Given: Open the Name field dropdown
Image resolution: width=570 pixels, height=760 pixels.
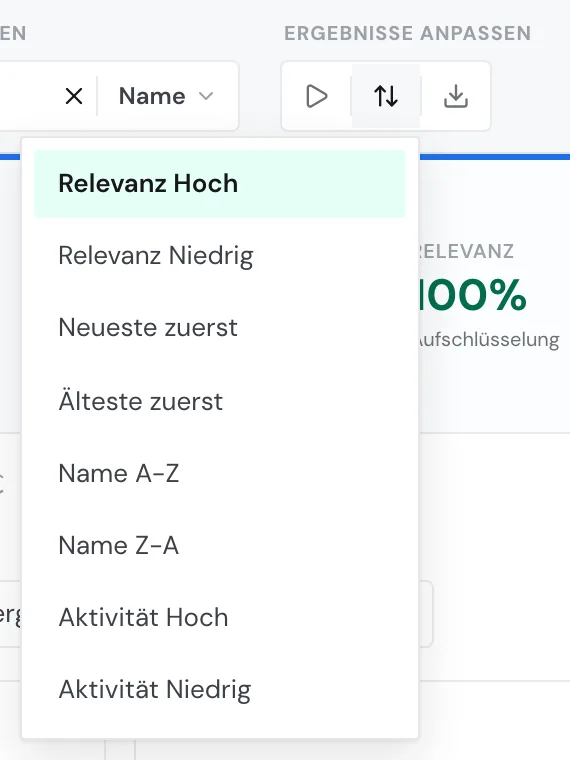Looking at the screenshot, I should click(166, 96).
